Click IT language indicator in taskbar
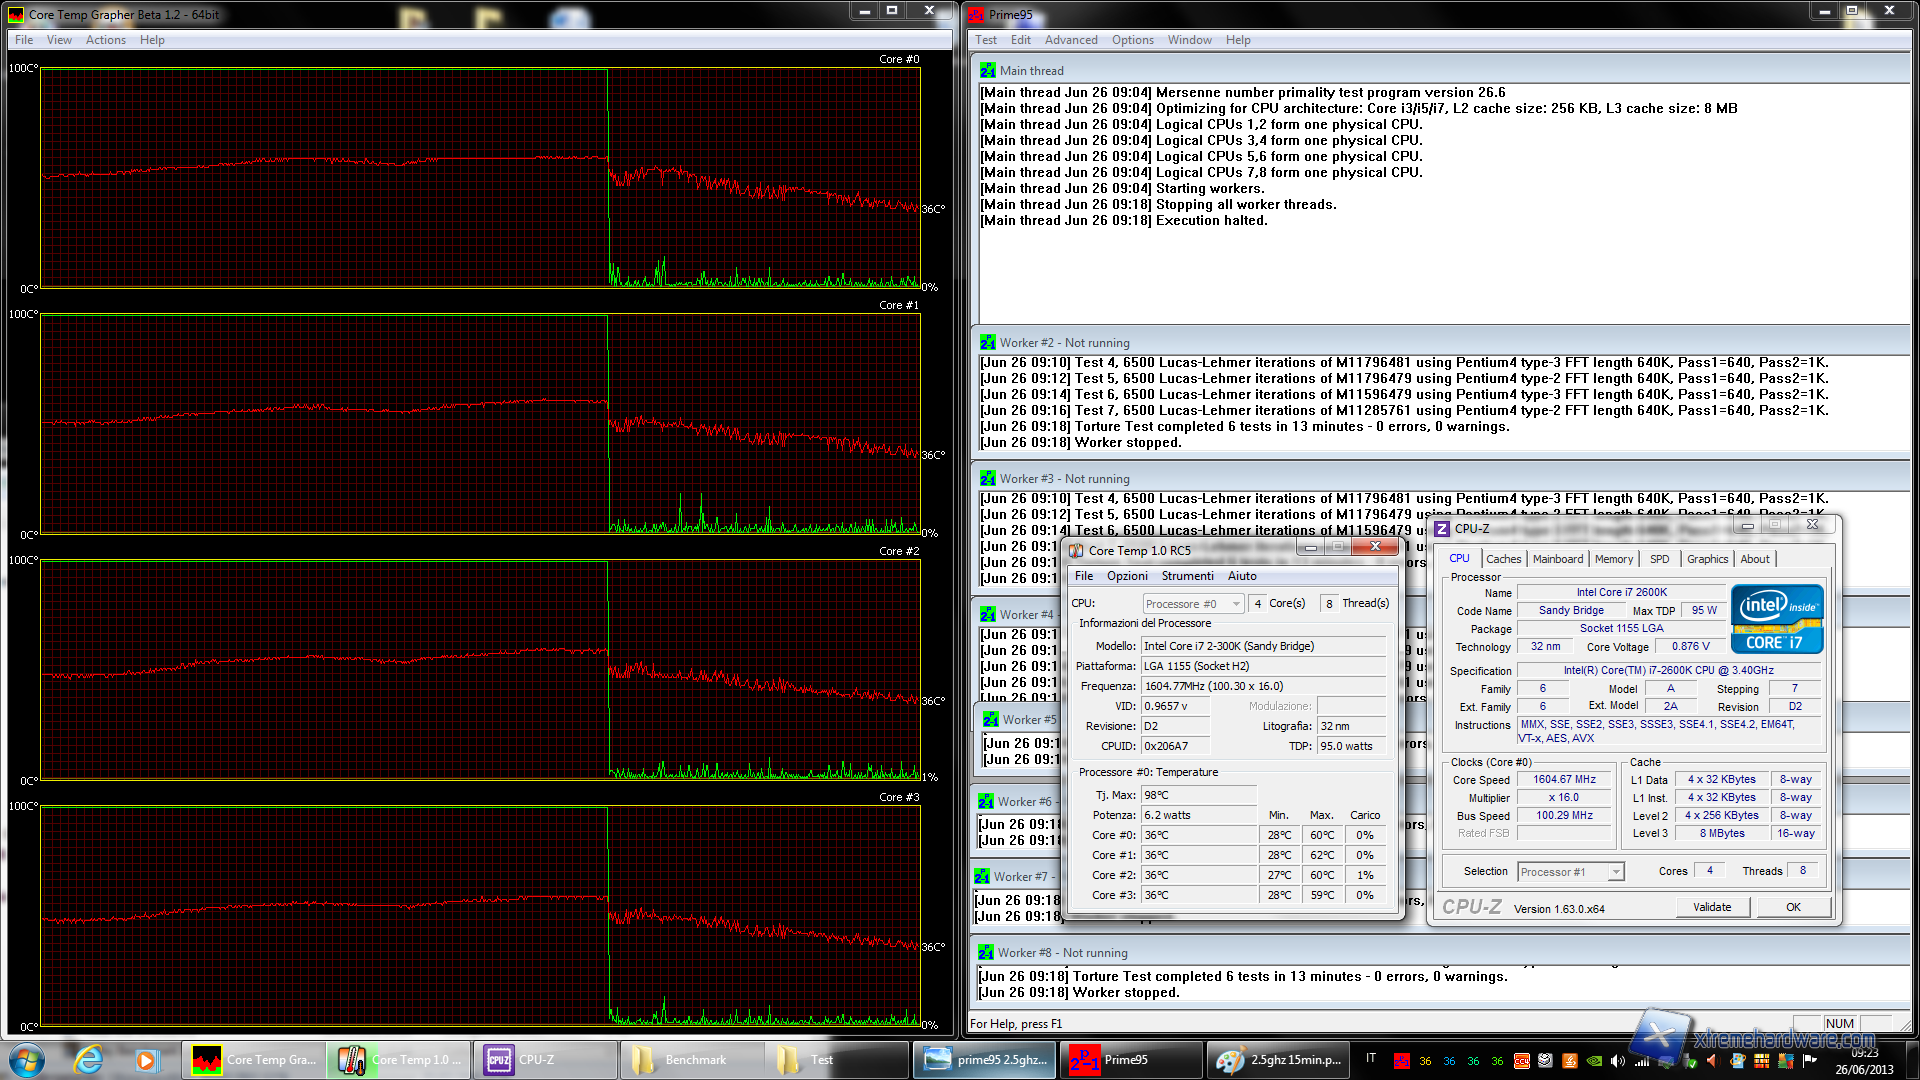 pyautogui.click(x=1371, y=1058)
